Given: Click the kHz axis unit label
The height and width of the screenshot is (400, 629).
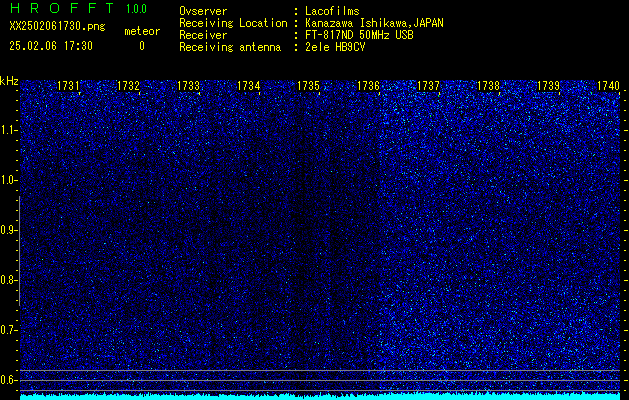Looking at the screenshot, I should [x=9, y=81].
